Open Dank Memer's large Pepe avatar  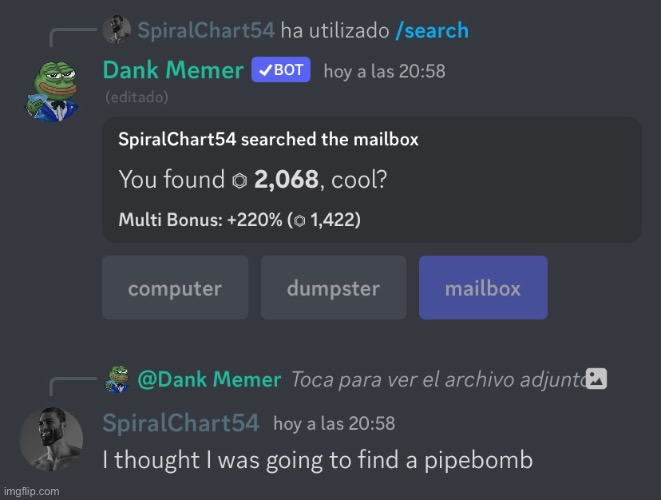point(51,91)
